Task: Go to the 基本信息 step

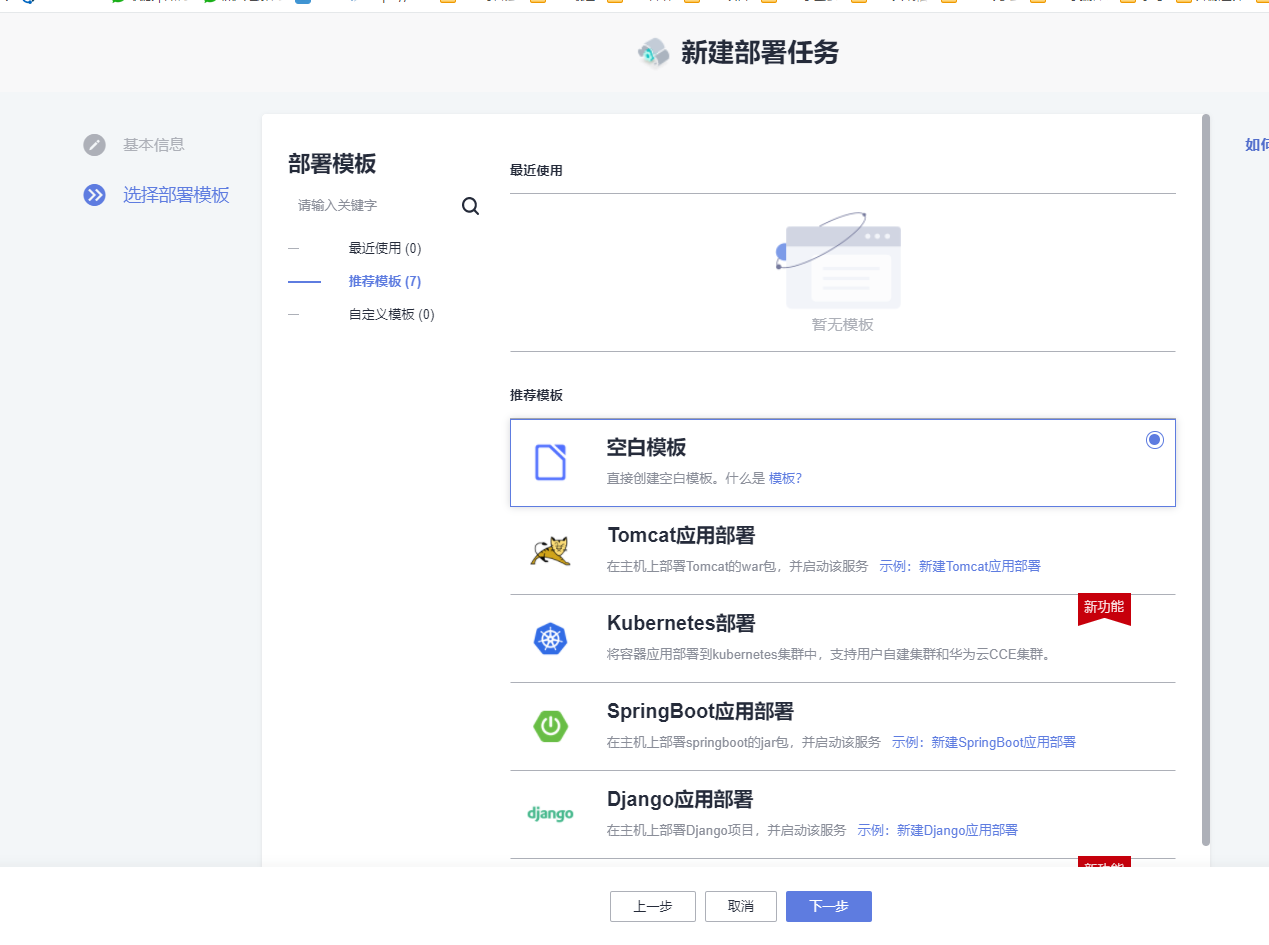Action: point(154,144)
